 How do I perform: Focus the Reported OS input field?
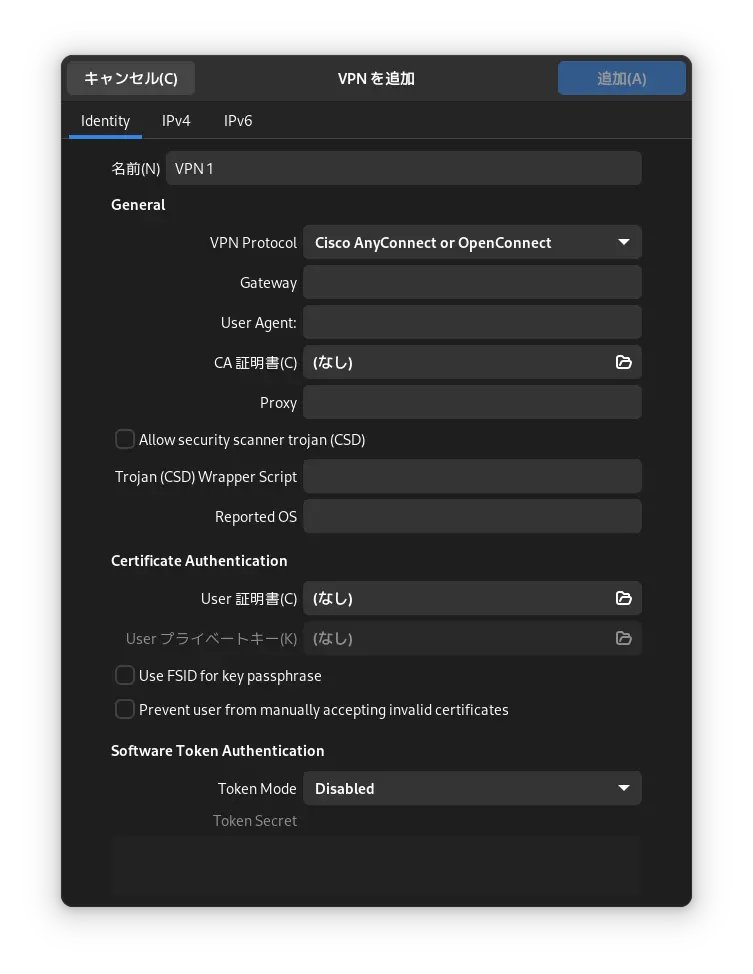(x=472, y=516)
